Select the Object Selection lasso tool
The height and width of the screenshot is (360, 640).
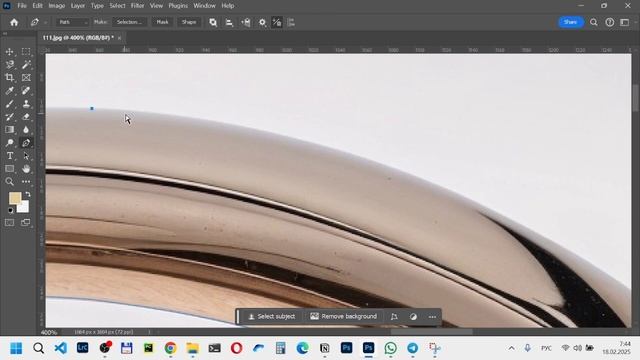pos(9,64)
